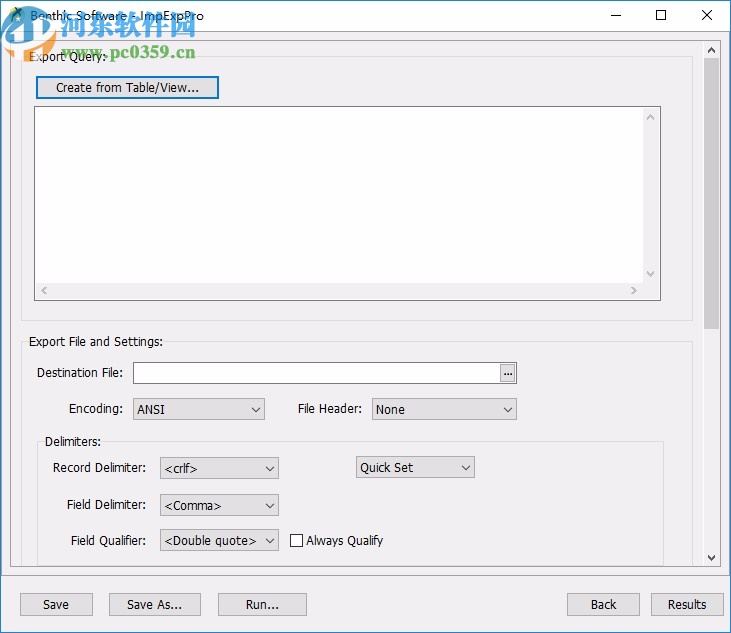Screen dimensions: 731x633
Task: Open the Quick Set dropdown
Action: coord(415,467)
